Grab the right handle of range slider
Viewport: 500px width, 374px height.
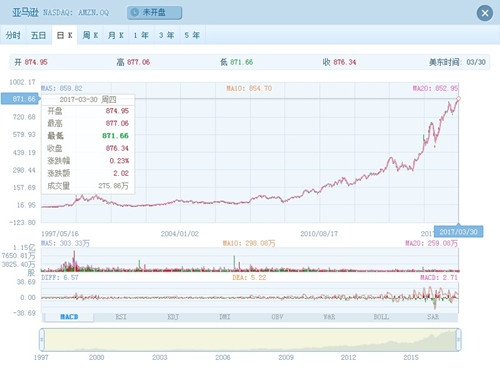(459, 340)
